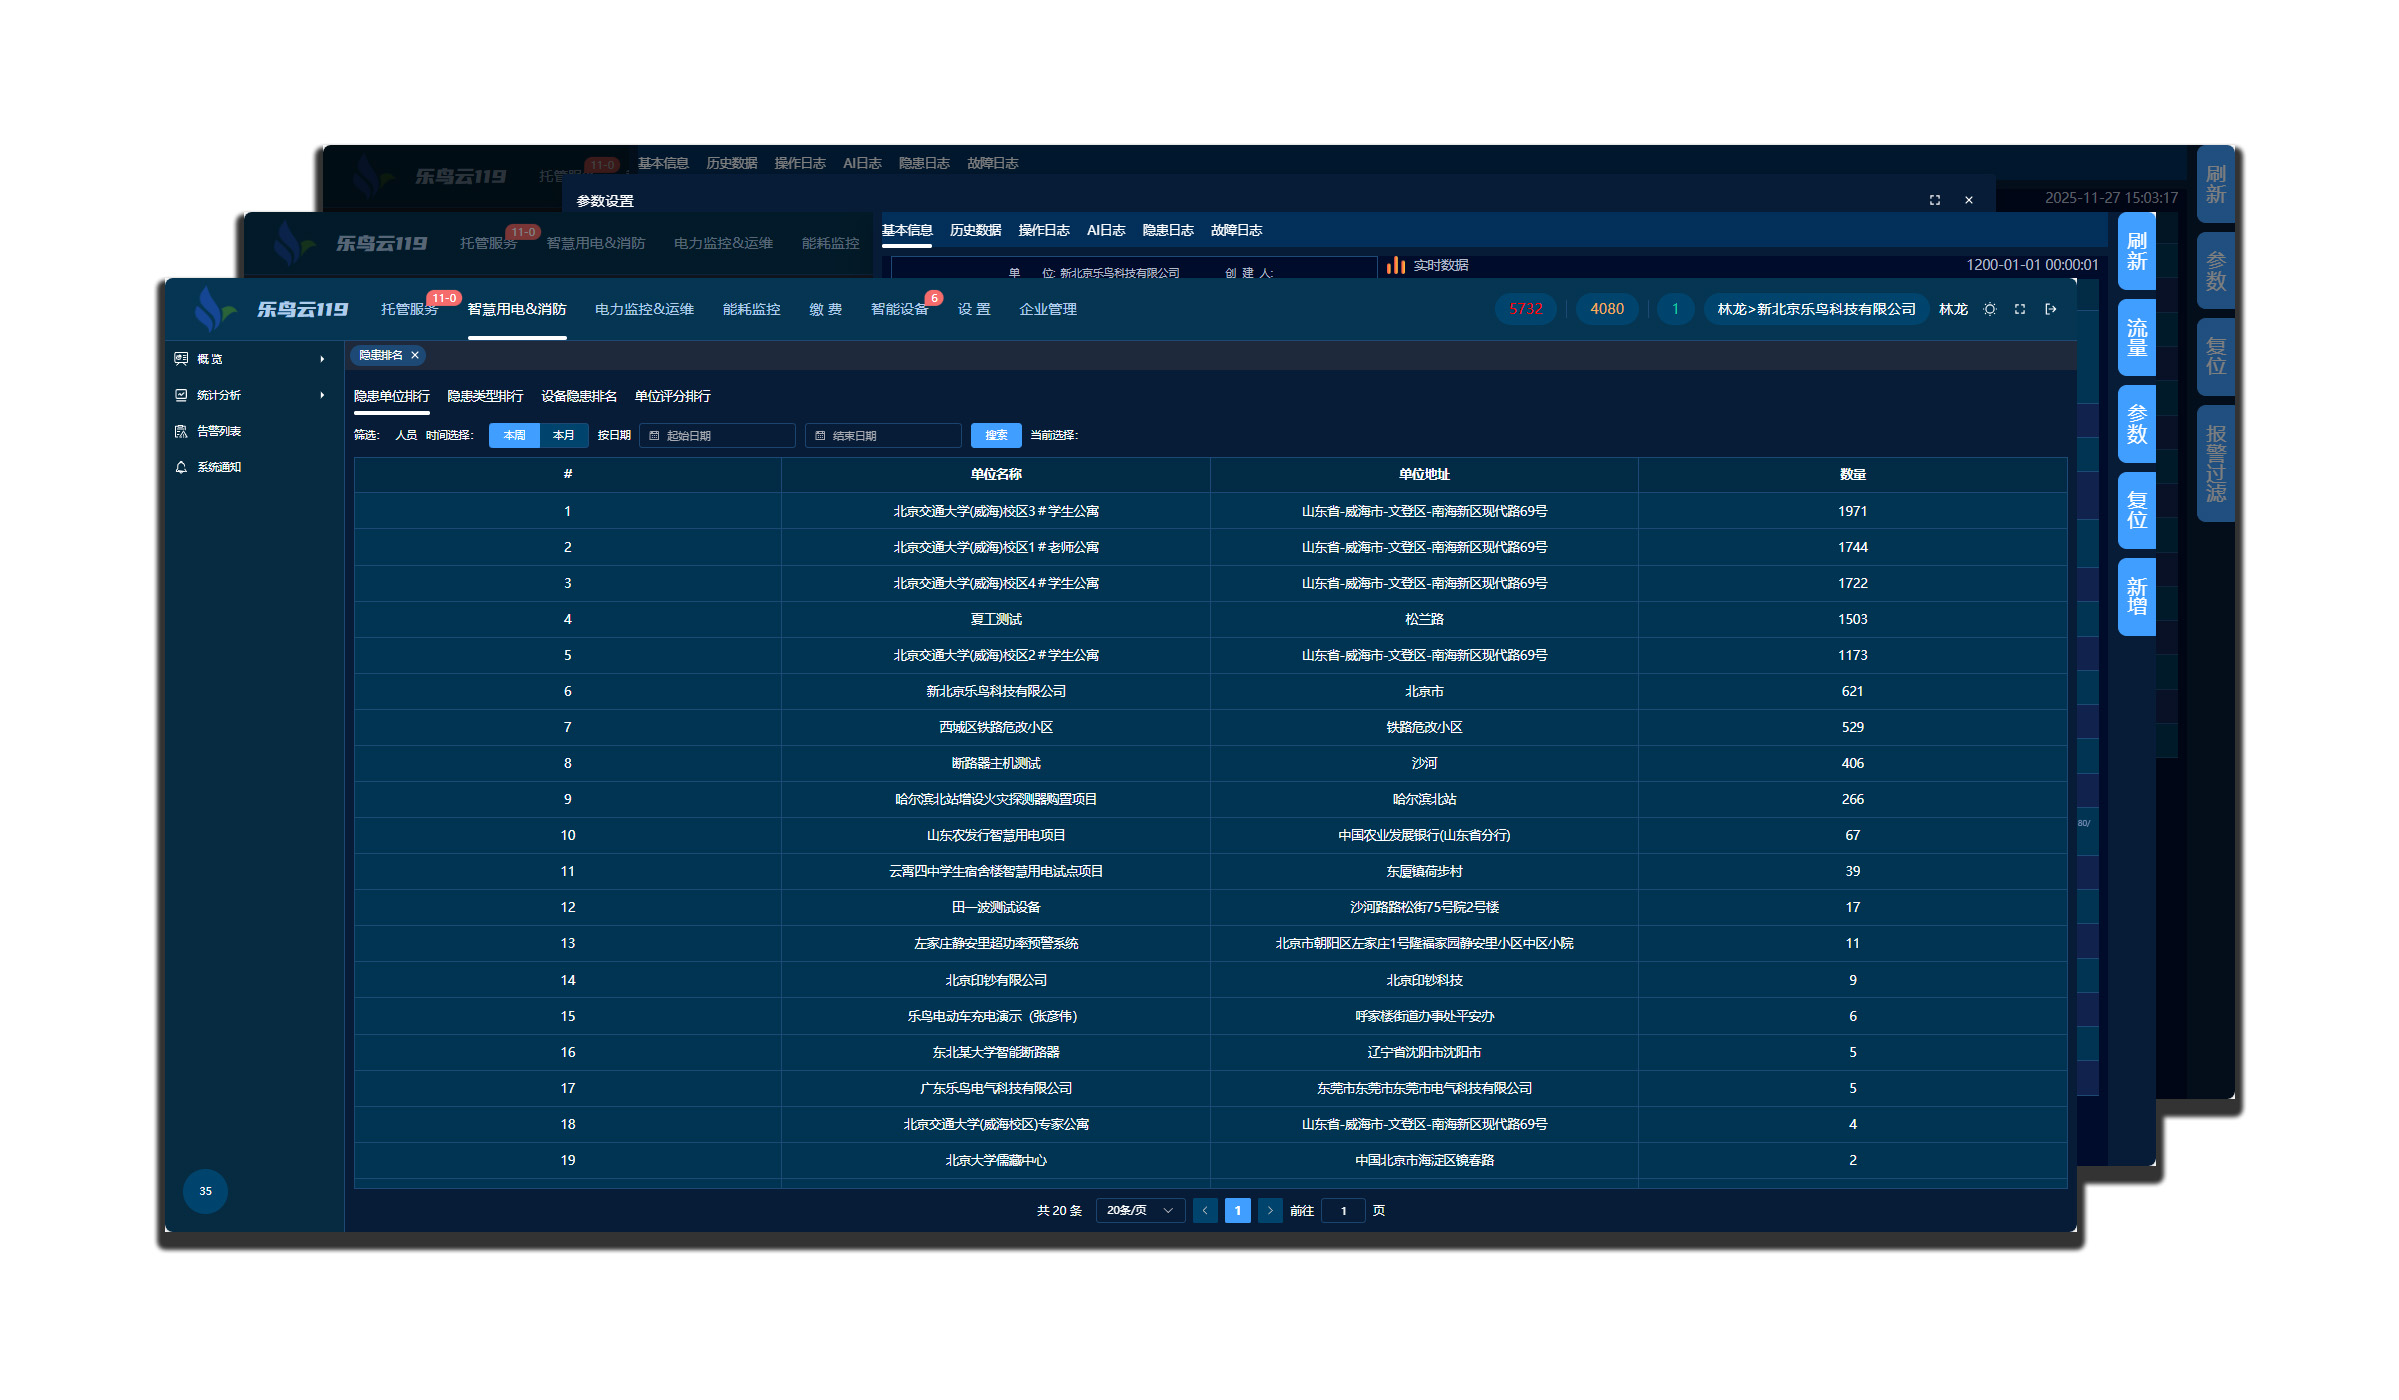Click the red 5732 alarm counter
Viewport: 2399px width, 1400px height.
tap(1525, 309)
